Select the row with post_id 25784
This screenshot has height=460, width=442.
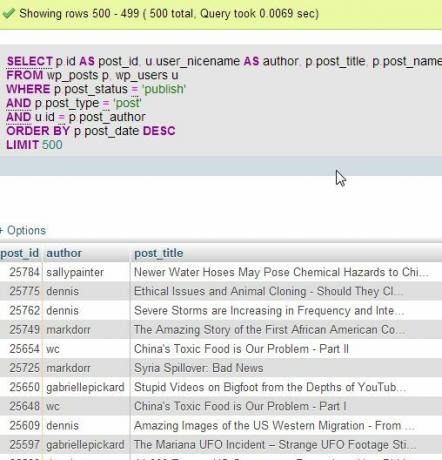221,272
